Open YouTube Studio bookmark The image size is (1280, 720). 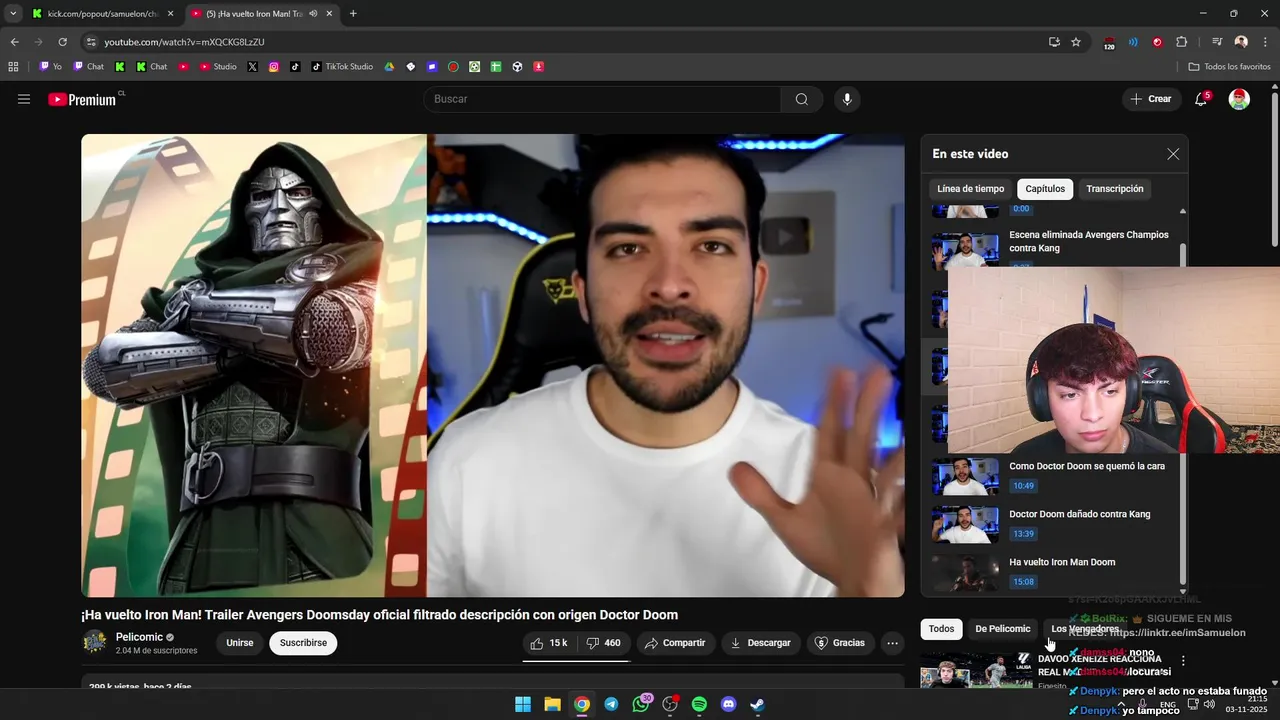tap(218, 67)
